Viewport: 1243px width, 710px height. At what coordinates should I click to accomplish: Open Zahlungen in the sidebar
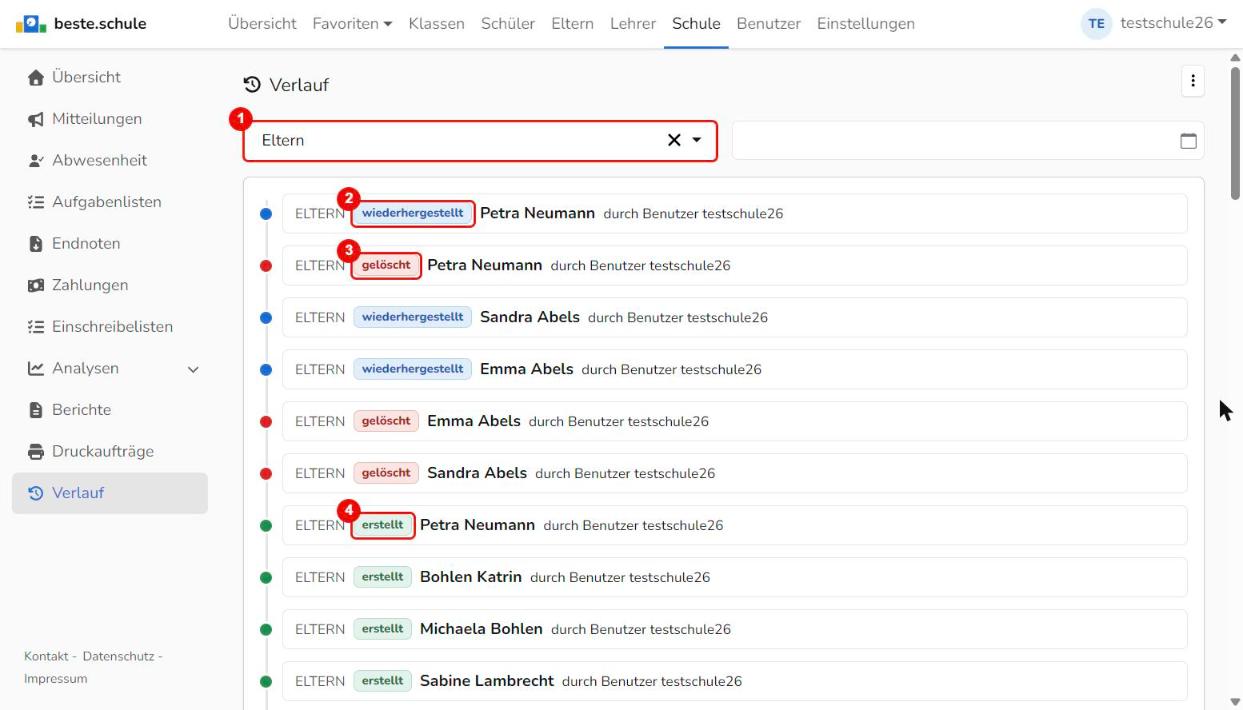(x=110, y=285)
